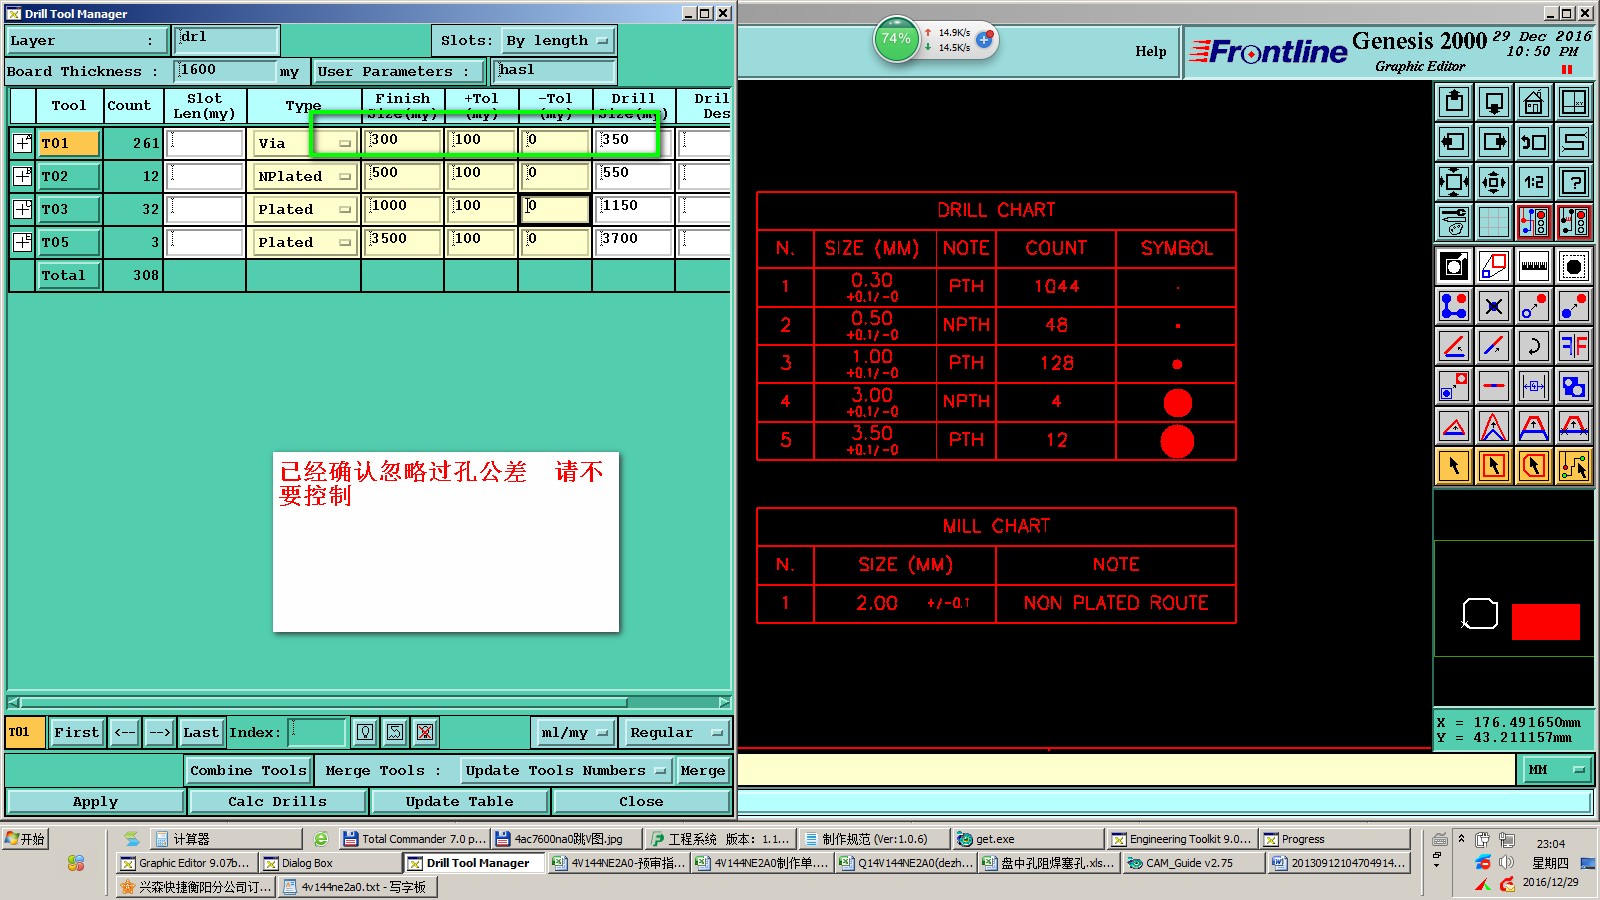Click the red color swatch in editor panel

tap(1545, 621)
